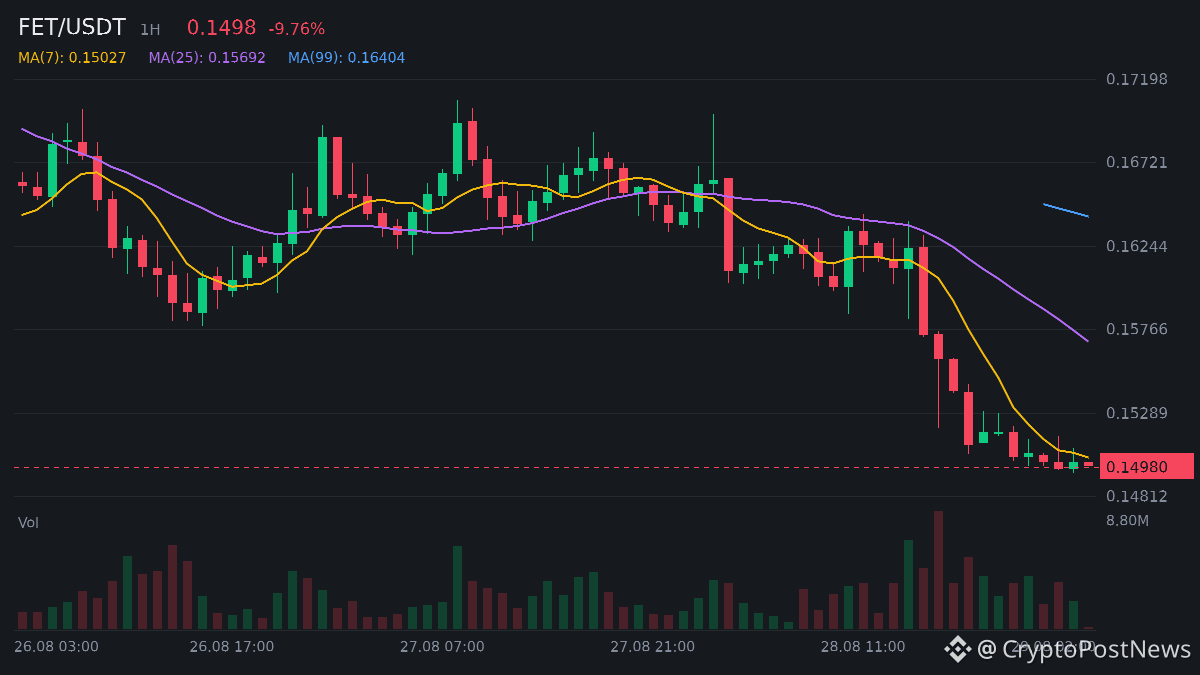
Task: Click the red 0.14980 price tag
Action: click(x=1147, y=466)
